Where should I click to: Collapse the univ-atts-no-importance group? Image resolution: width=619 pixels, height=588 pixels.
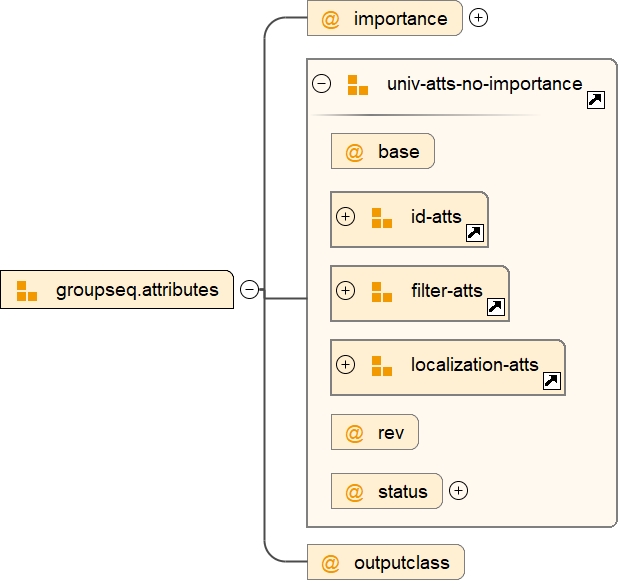(321, 84)
